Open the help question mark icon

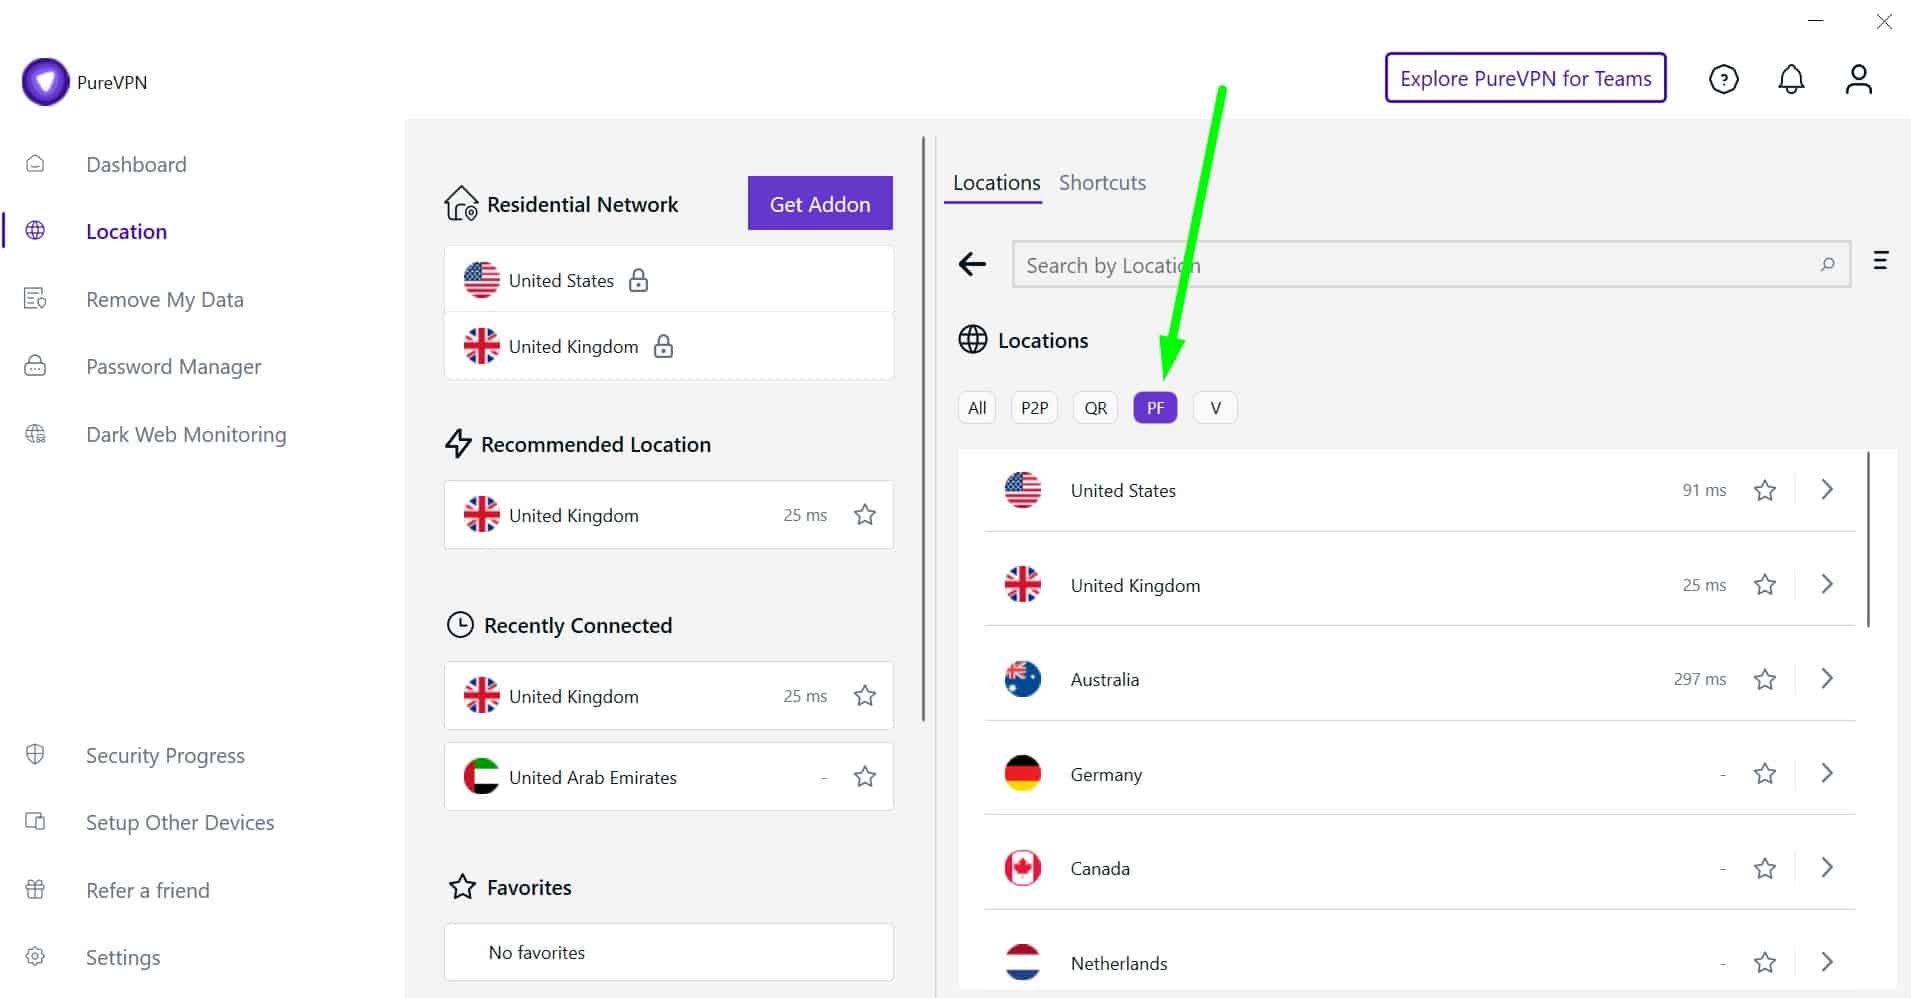[1723, 79]
